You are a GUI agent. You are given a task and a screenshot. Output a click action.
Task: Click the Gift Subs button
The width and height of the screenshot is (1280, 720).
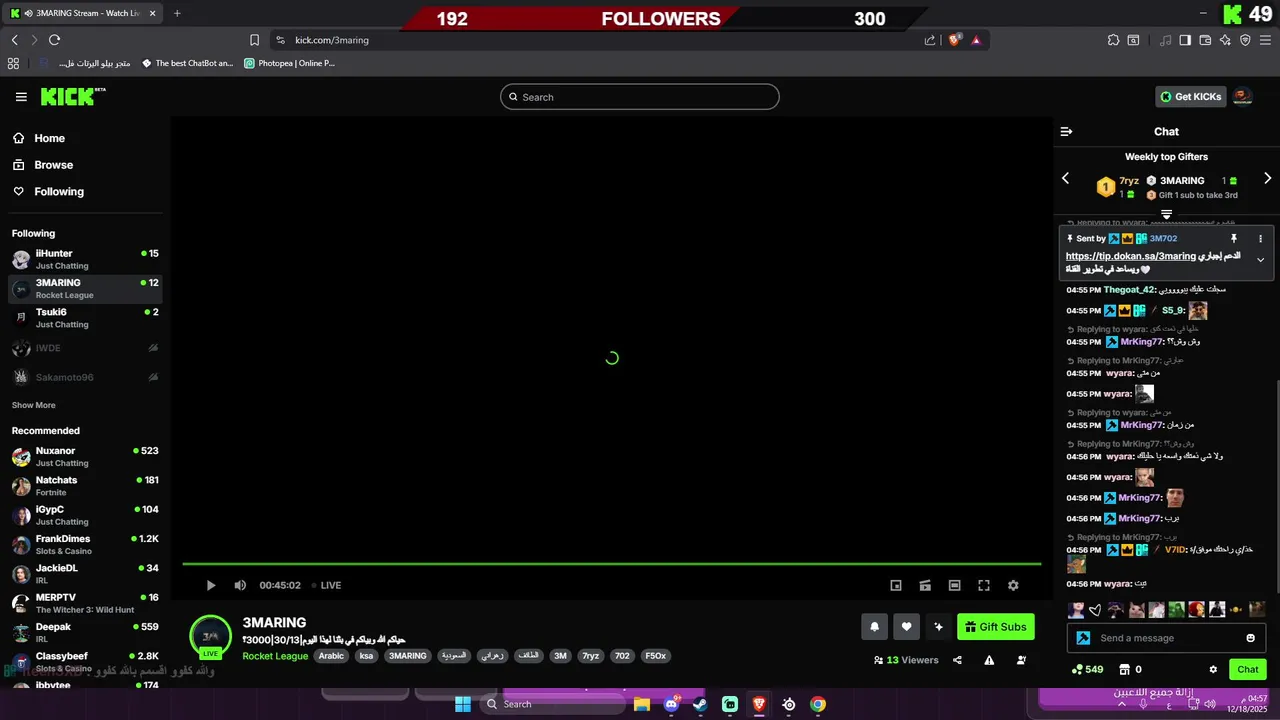[x=995, y=627]
